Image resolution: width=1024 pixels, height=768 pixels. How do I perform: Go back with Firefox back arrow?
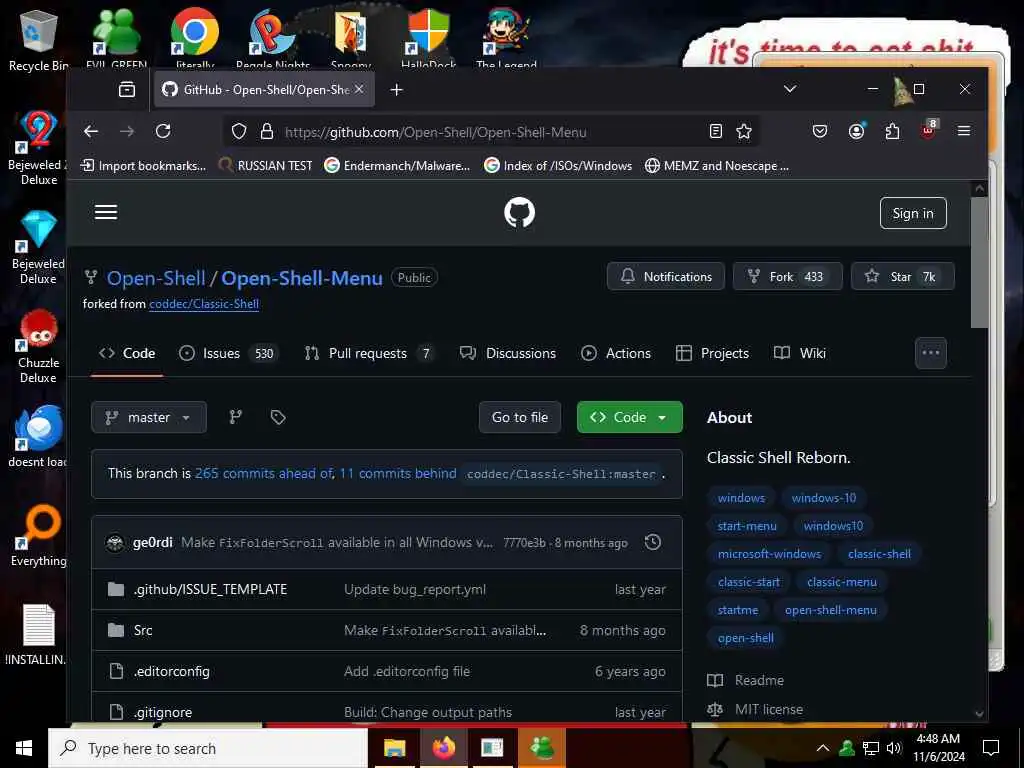point(91,131)
